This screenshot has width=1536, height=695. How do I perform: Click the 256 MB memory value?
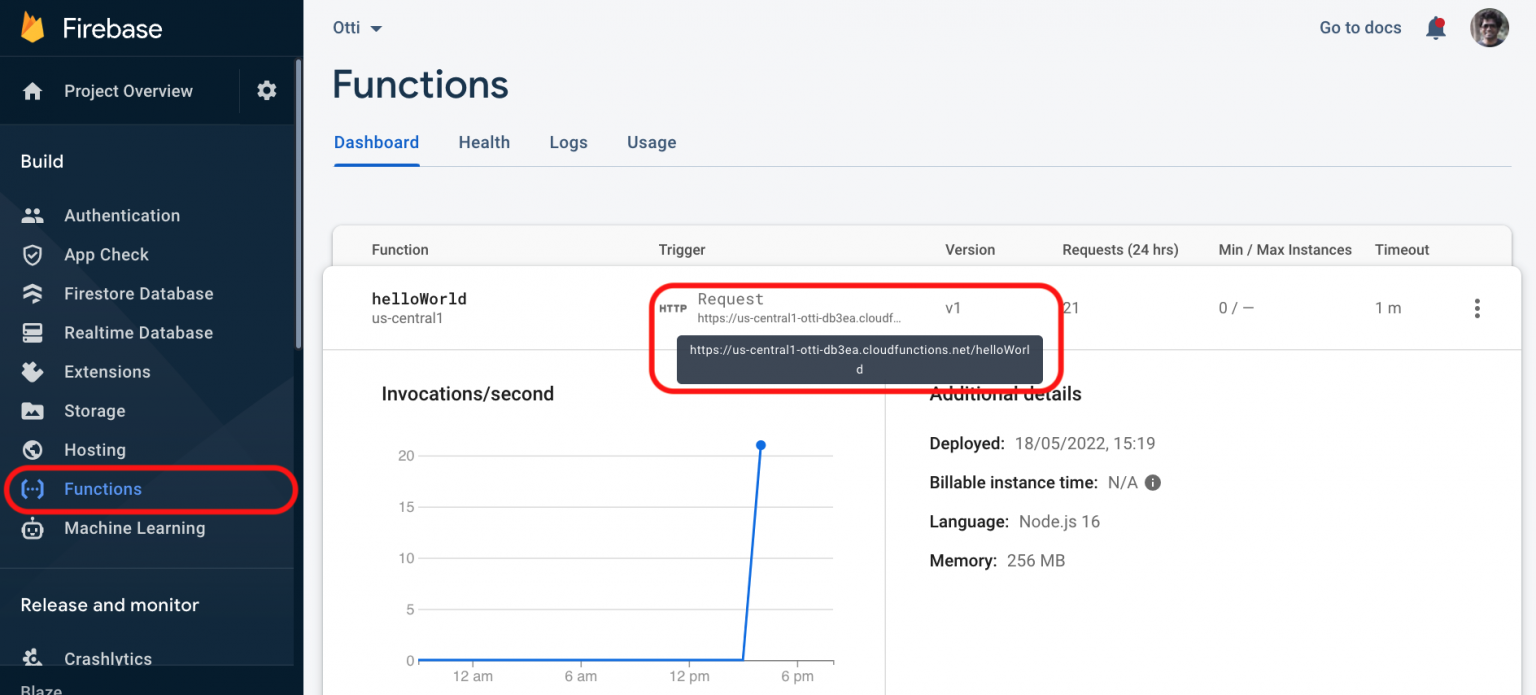(1036, 561)
